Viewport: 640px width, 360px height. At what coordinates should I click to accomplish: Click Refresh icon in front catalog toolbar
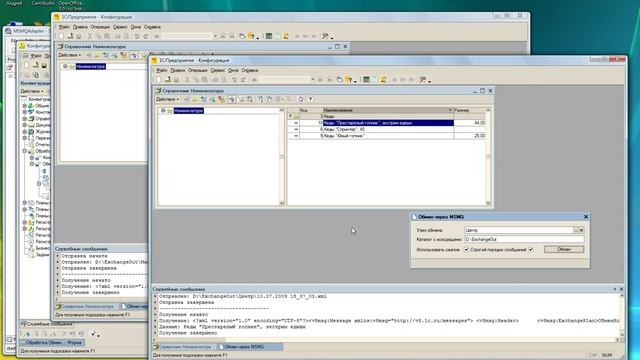[x=300, y=99]
